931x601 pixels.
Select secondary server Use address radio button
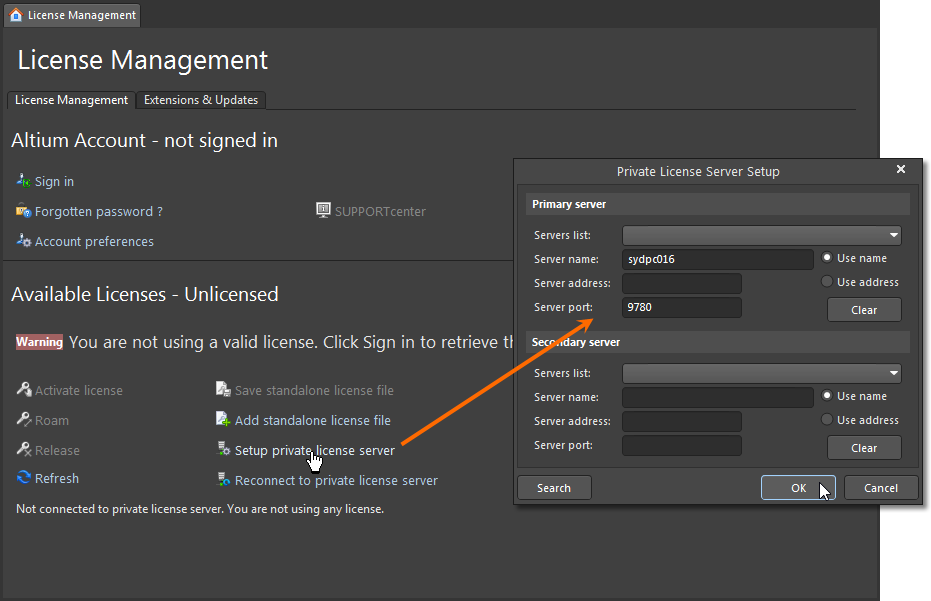pos(827,420)
